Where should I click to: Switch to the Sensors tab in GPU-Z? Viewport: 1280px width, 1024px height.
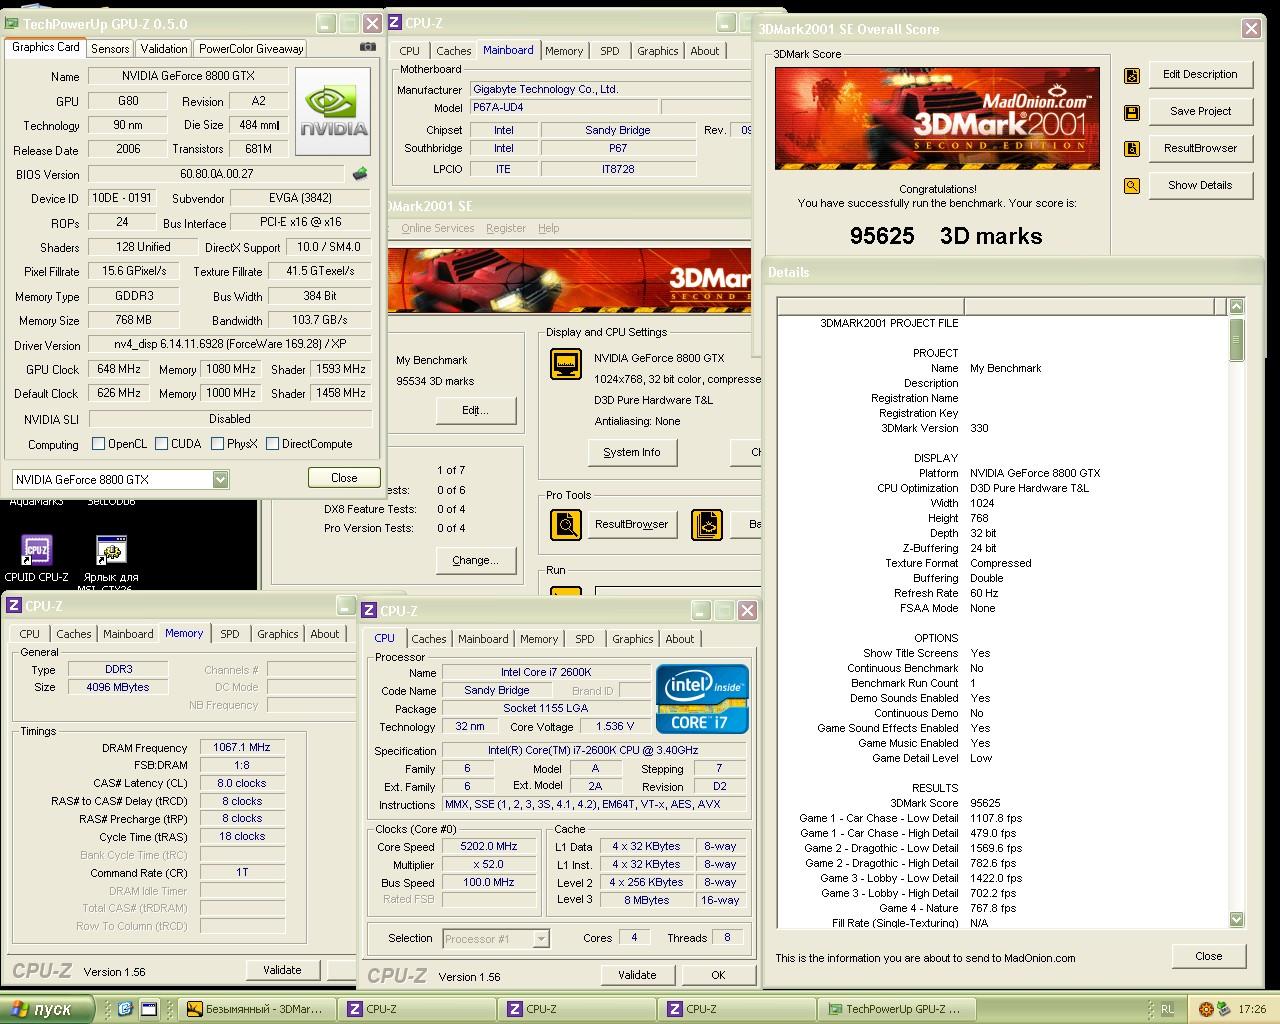click(110, 48)
